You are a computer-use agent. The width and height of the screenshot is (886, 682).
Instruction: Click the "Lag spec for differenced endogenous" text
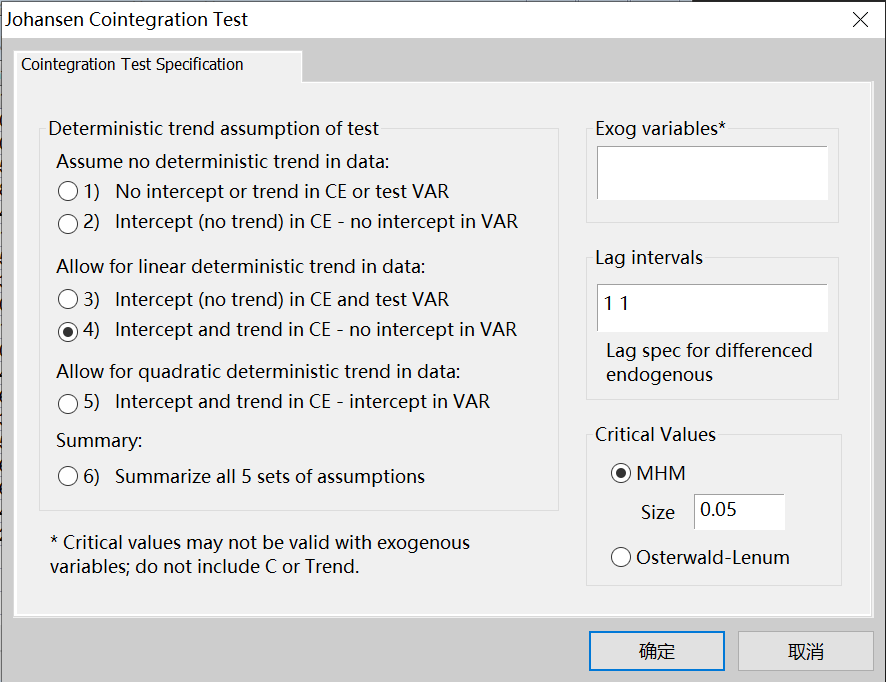click(709, 362)
